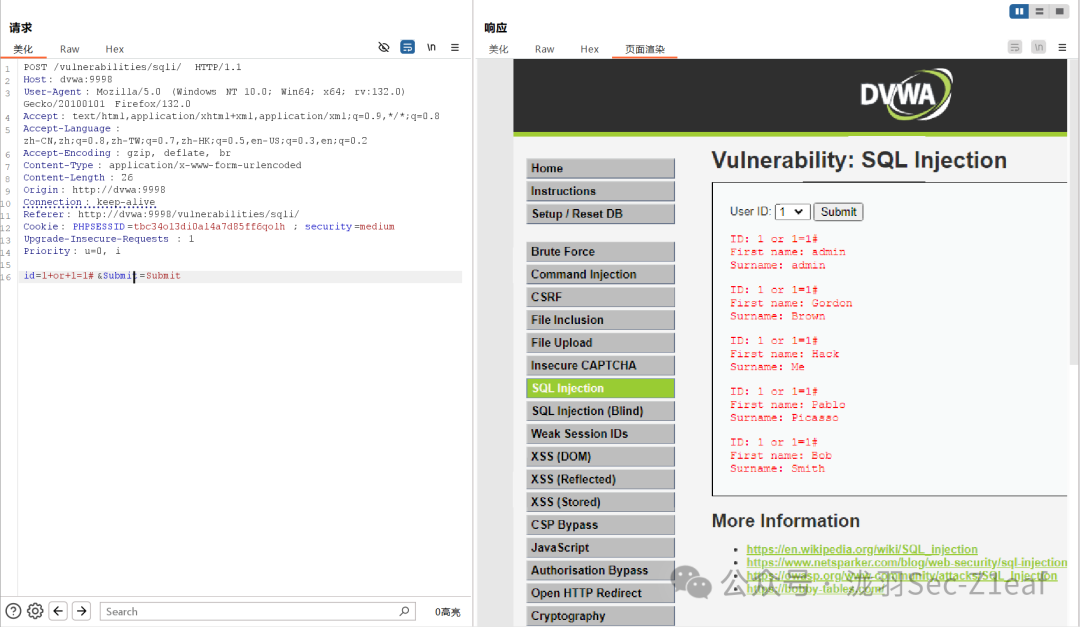Open SQL Injection (Blind) menu item
This screenshot has width=1080, height=627.
(600, 411)
